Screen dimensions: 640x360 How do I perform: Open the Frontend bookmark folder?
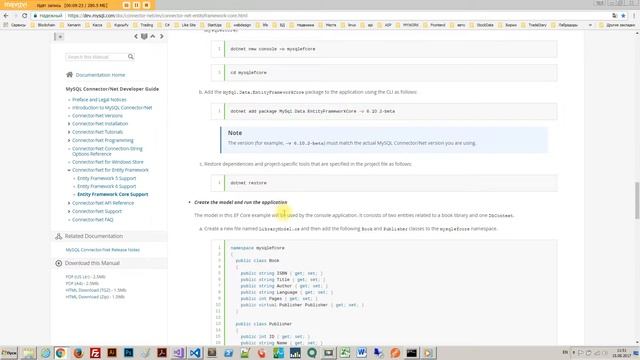click(434, 25)
